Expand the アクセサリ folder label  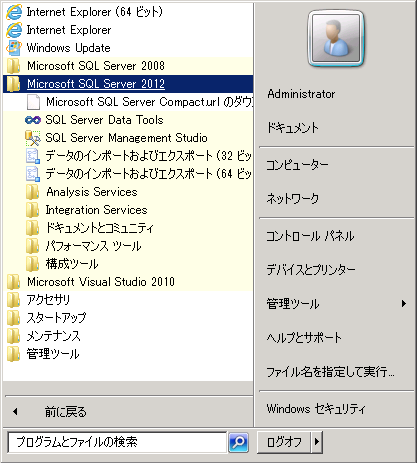[48, 300]
